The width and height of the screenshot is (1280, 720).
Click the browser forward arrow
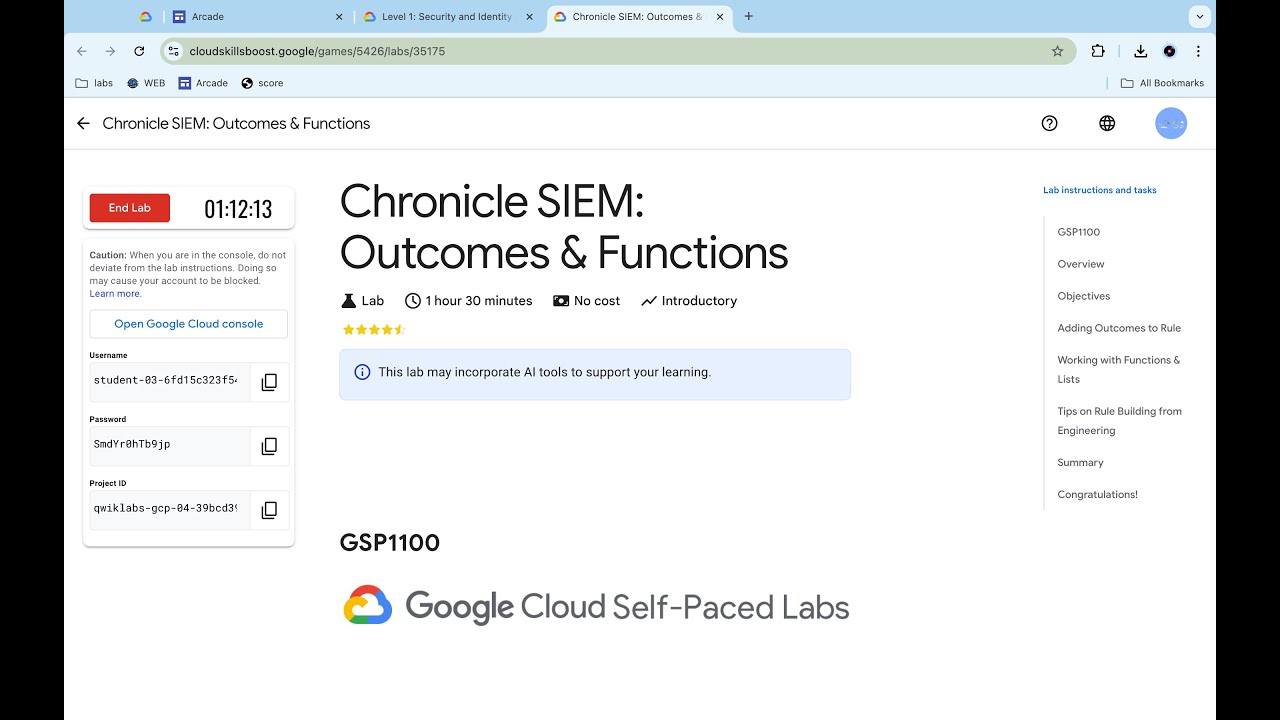[110, 51]
